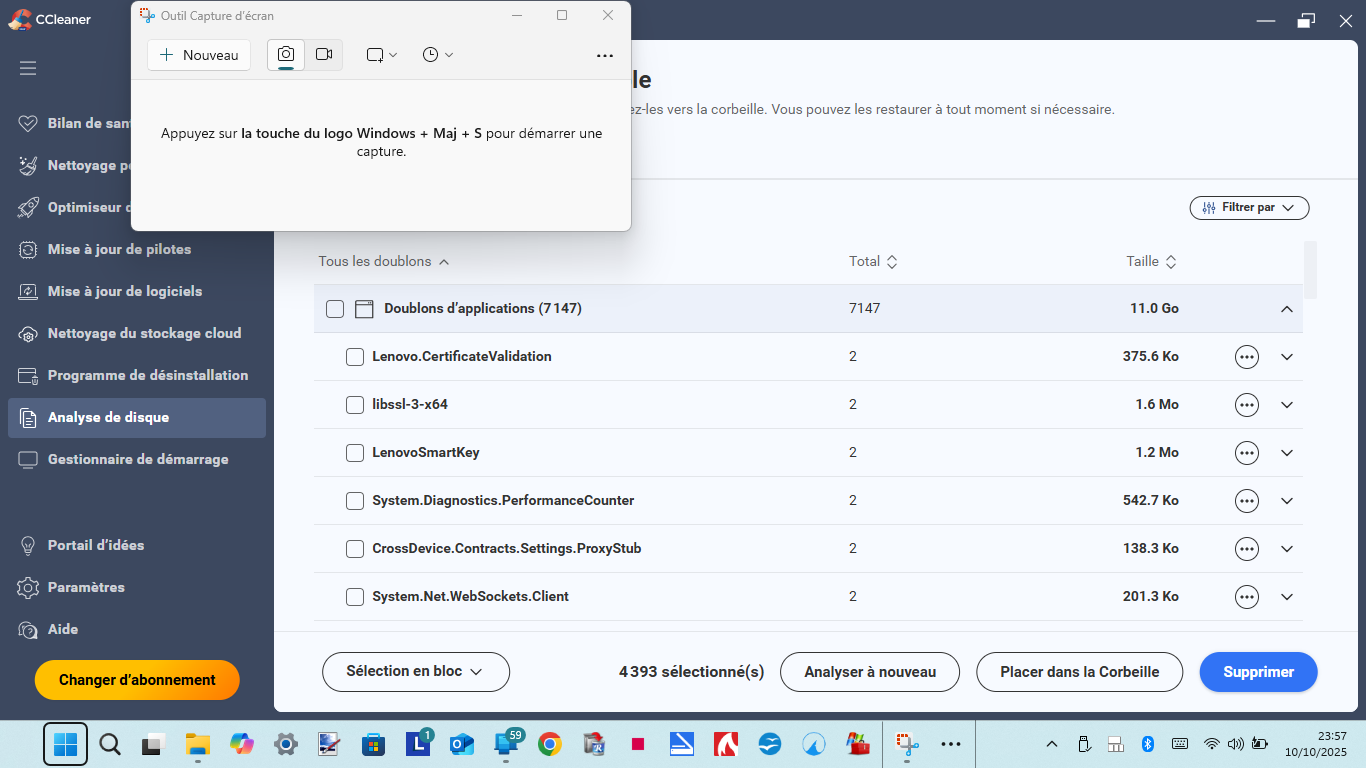Screen dimensions: 1366x768
Task: Click the Aide headset icon
Action: coord(28,630)
